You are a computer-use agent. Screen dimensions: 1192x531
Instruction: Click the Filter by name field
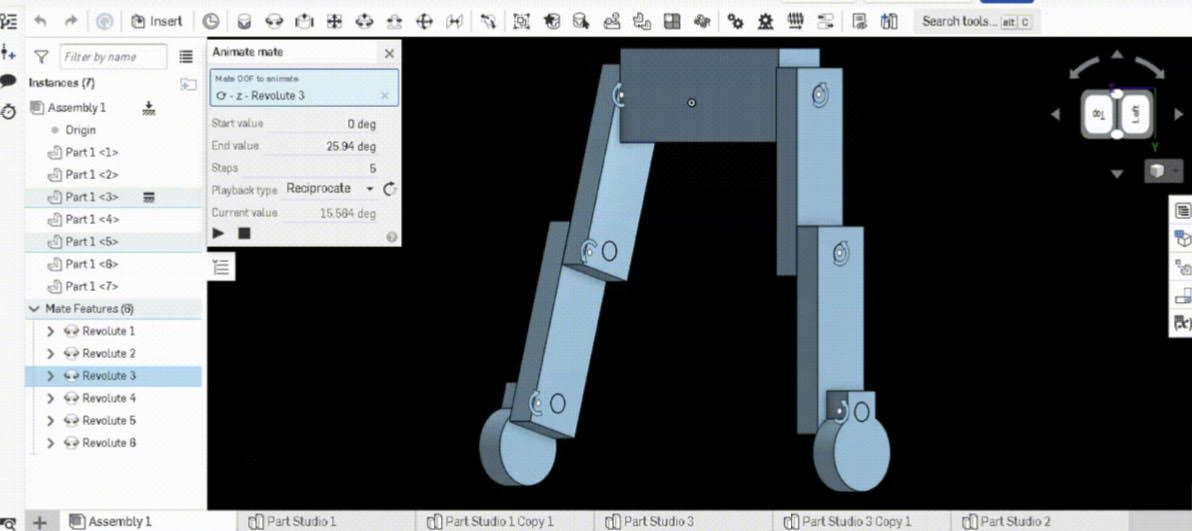[x=113, y=57]
